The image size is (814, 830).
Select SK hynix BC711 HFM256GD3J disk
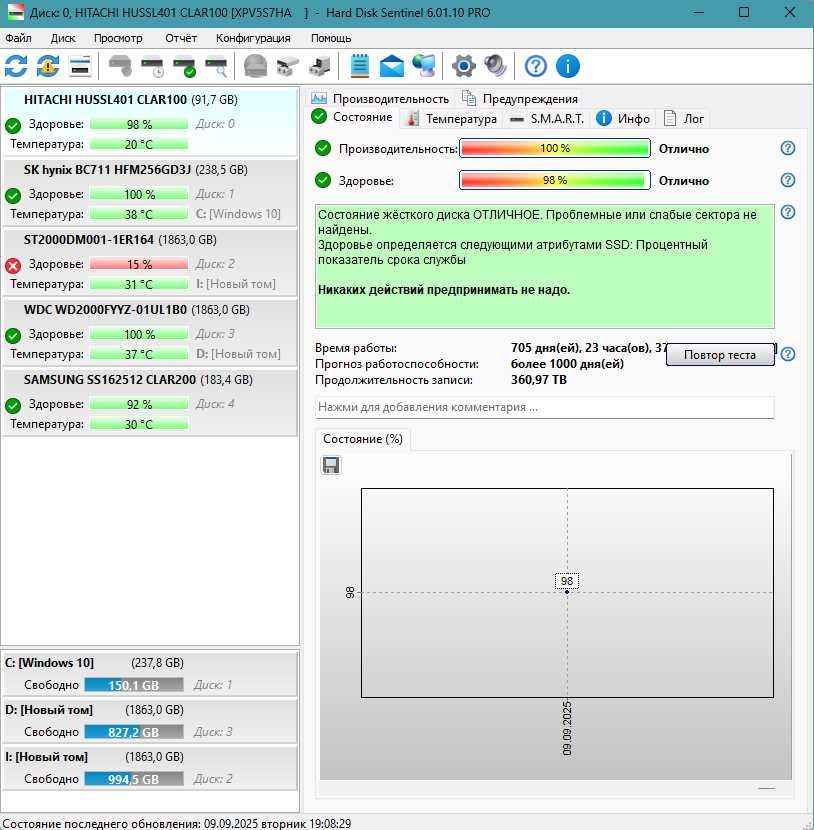tap(150, 192)
